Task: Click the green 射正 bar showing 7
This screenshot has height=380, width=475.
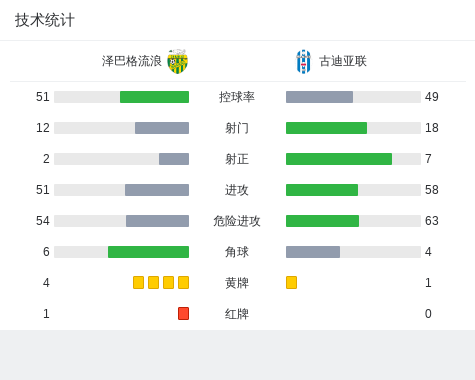Action: click(339, 159)
